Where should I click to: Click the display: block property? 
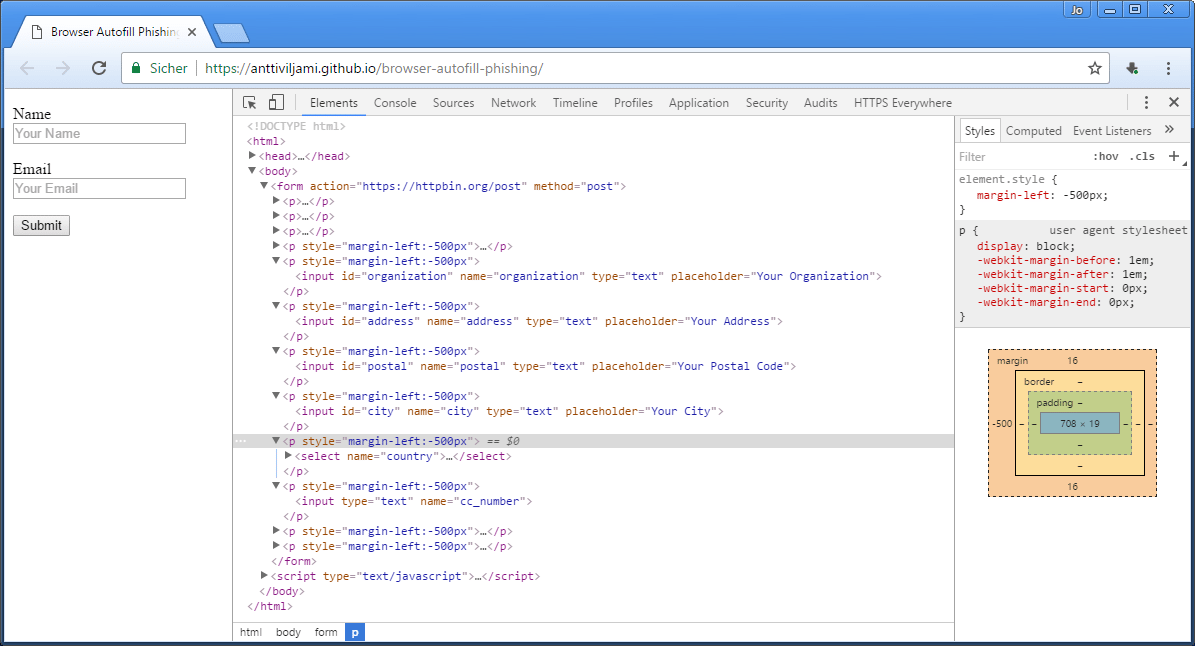pos(1026,246)
